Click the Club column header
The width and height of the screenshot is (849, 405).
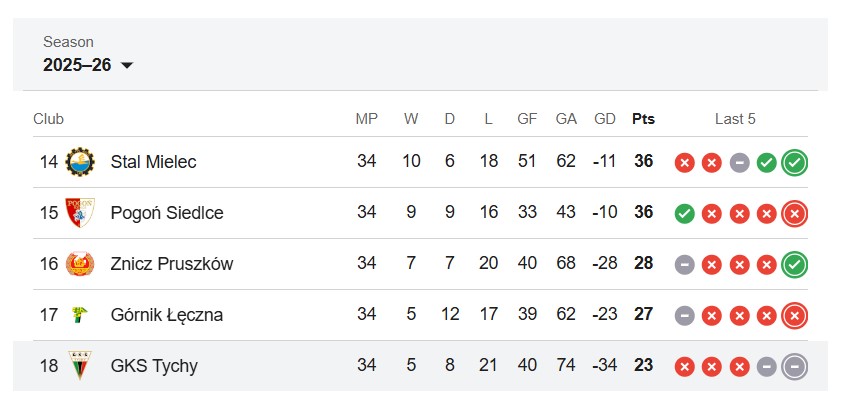click(x=48, y=119)
